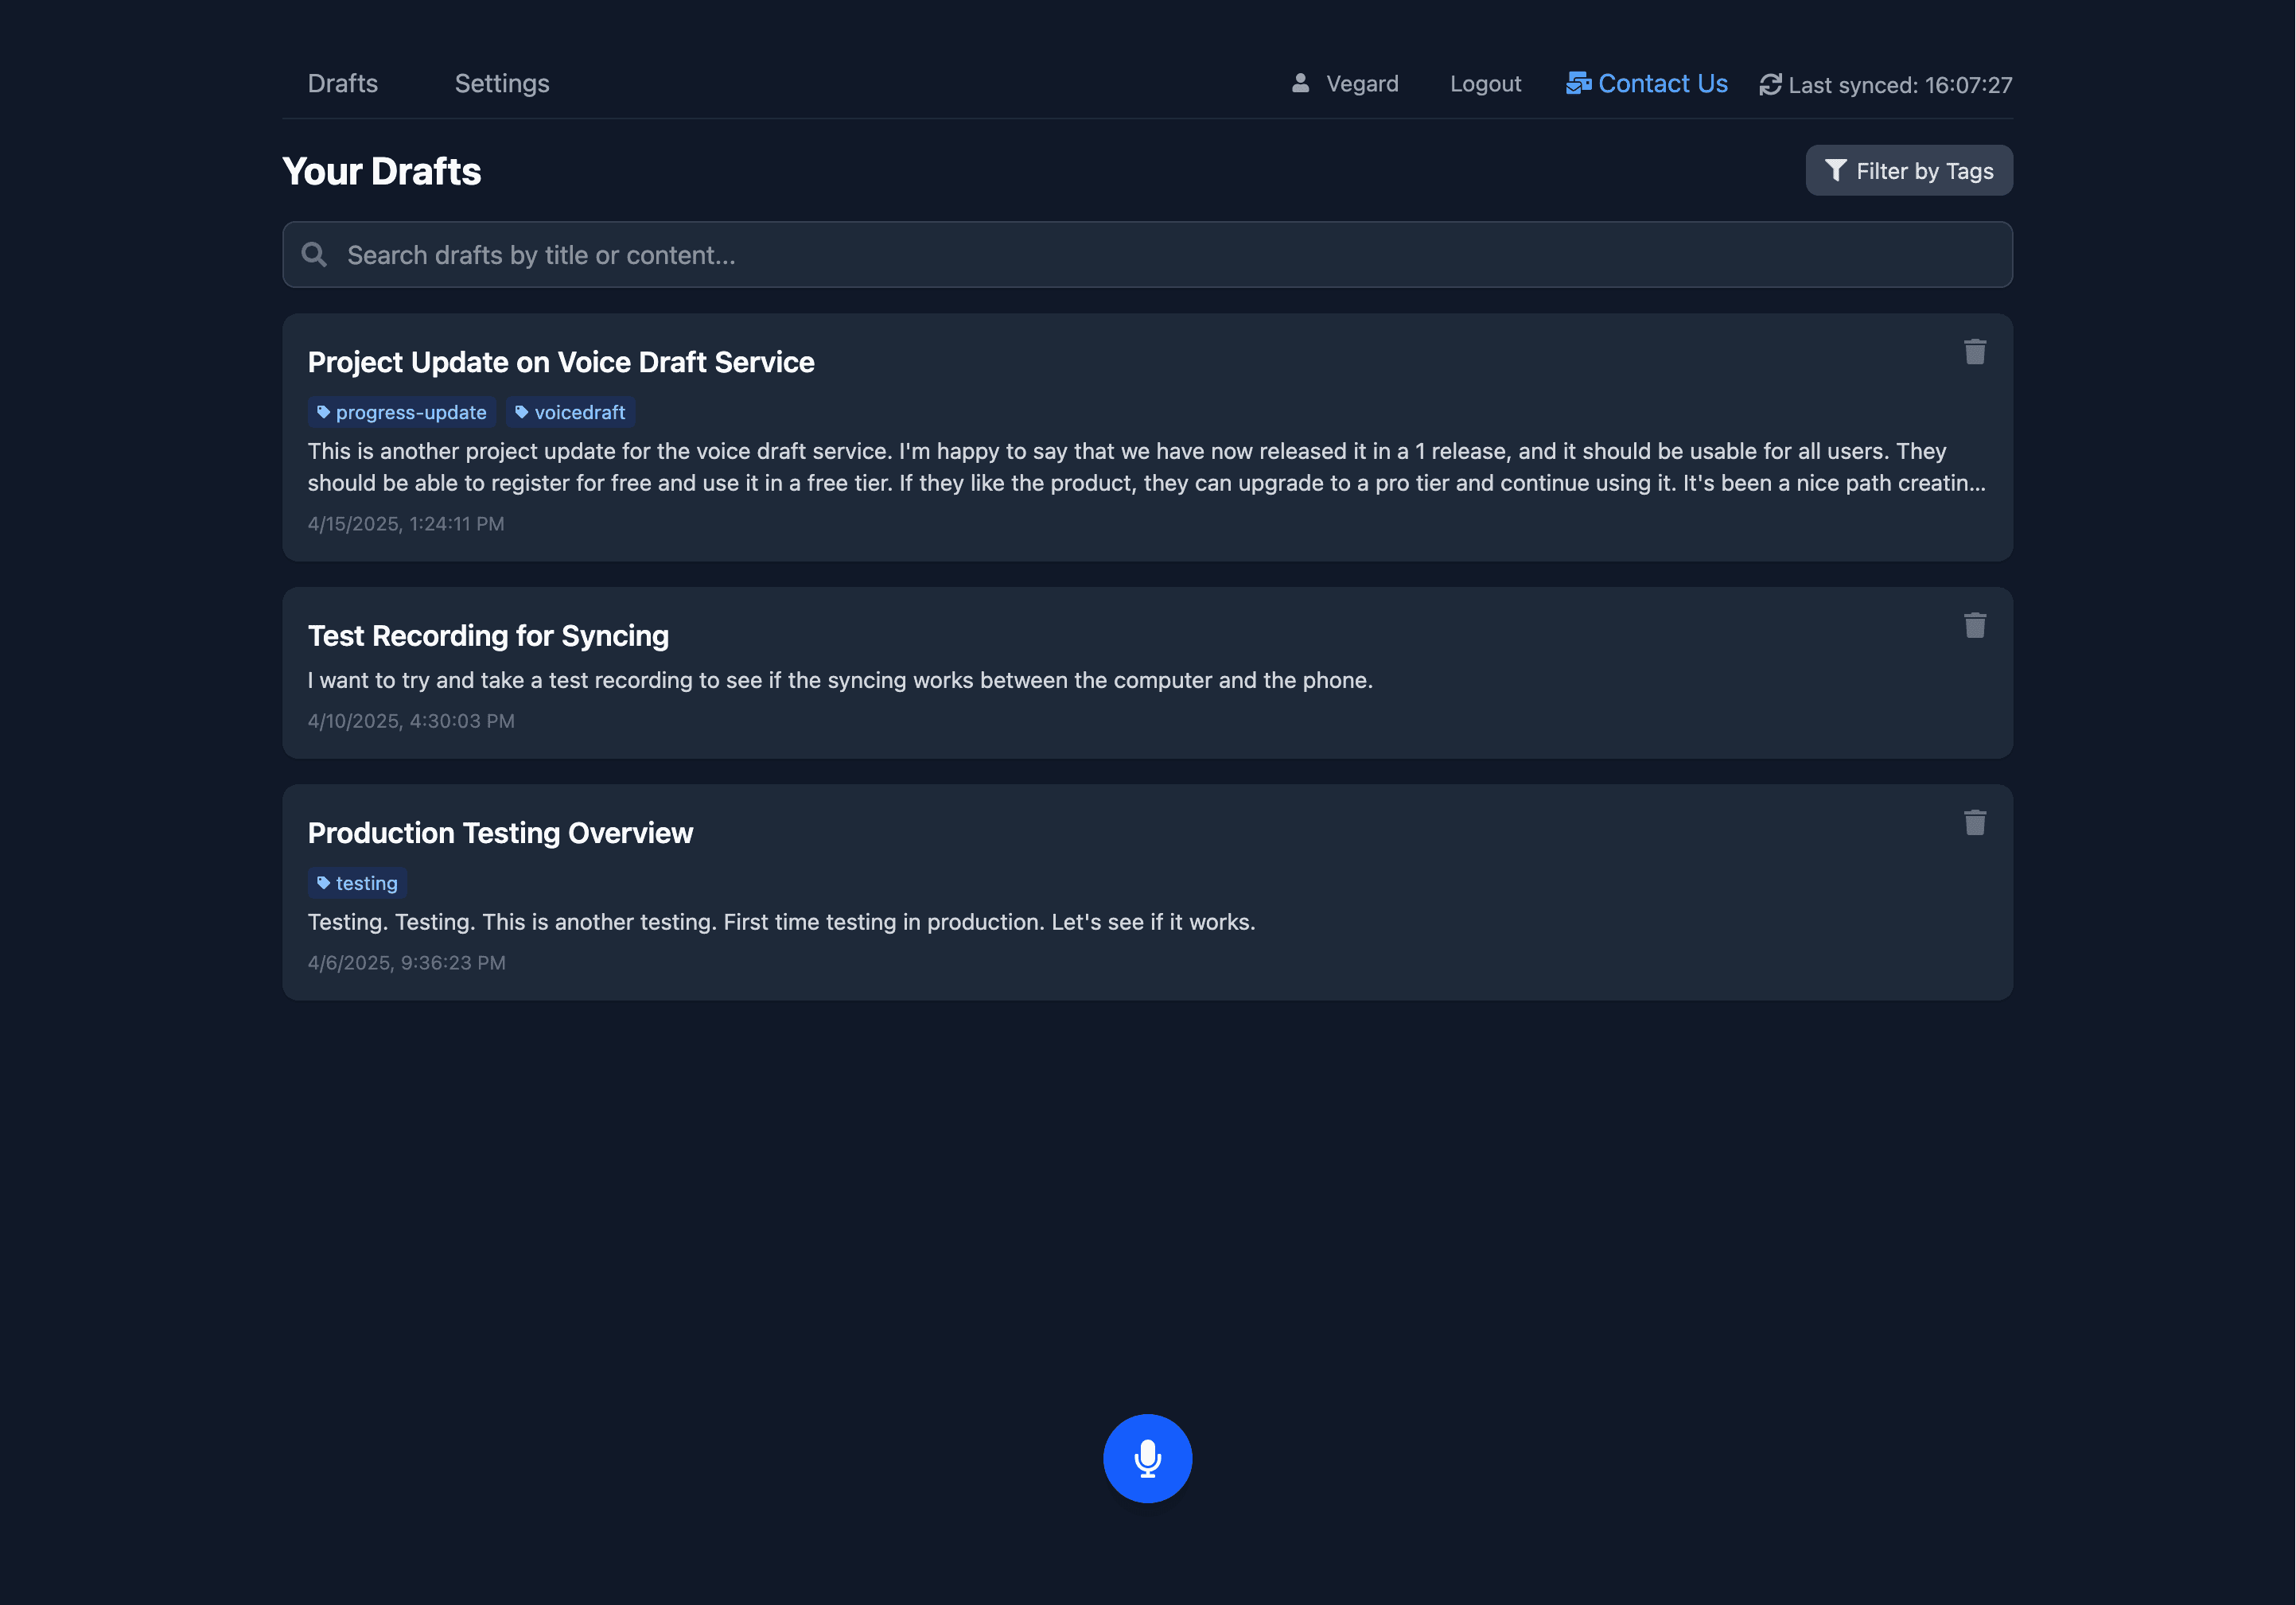This screenshot has width=2296, height=1605.
Task: Open the Settings page
Action: click(502, 83)
